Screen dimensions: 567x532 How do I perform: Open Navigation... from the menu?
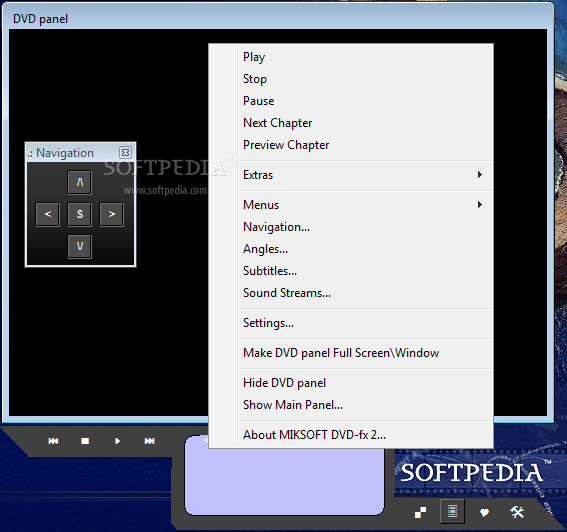tap(366, 227)
